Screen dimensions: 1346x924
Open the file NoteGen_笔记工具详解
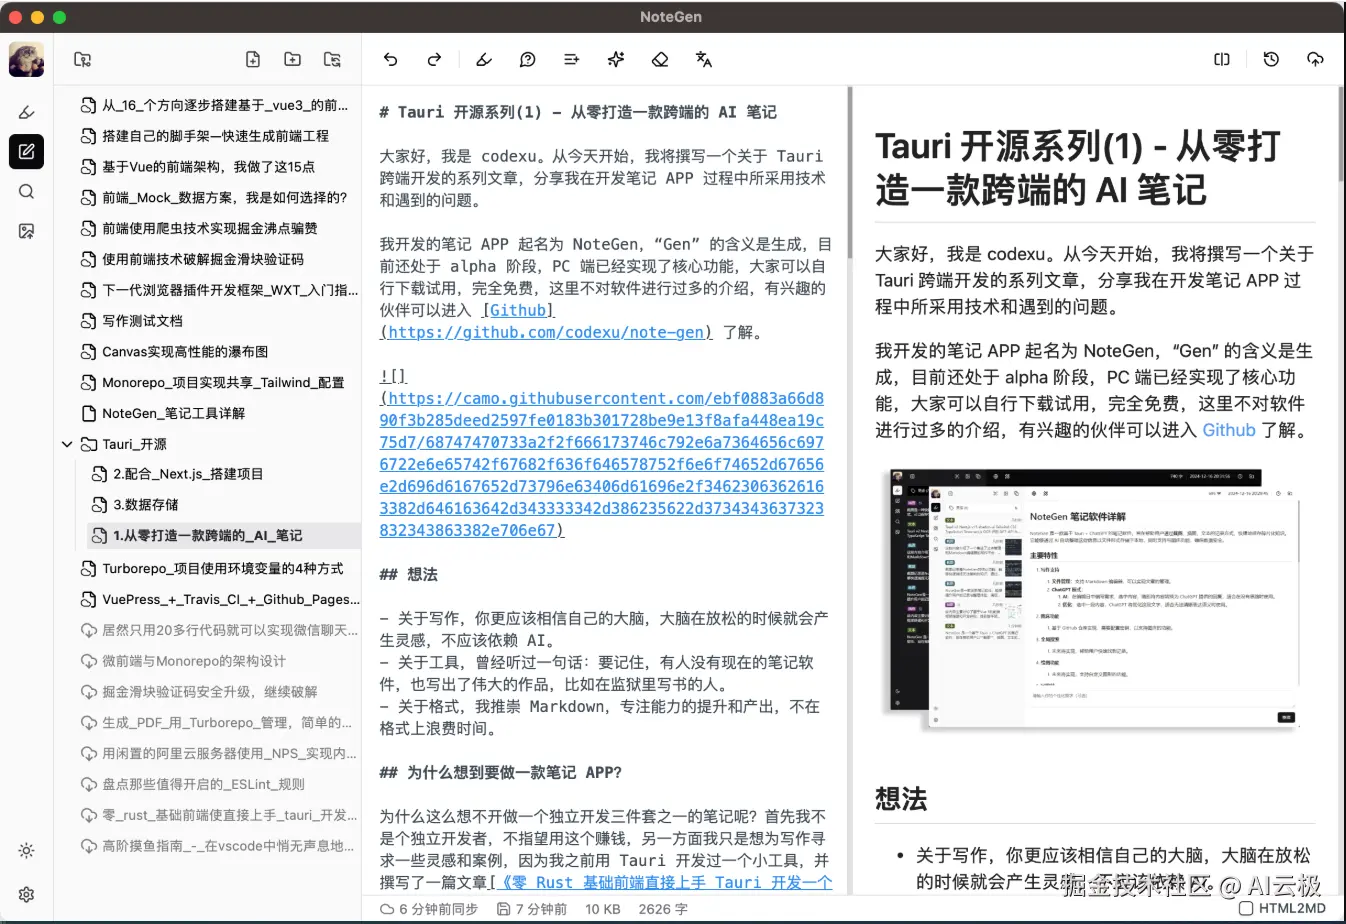click(x=173, y=413)
